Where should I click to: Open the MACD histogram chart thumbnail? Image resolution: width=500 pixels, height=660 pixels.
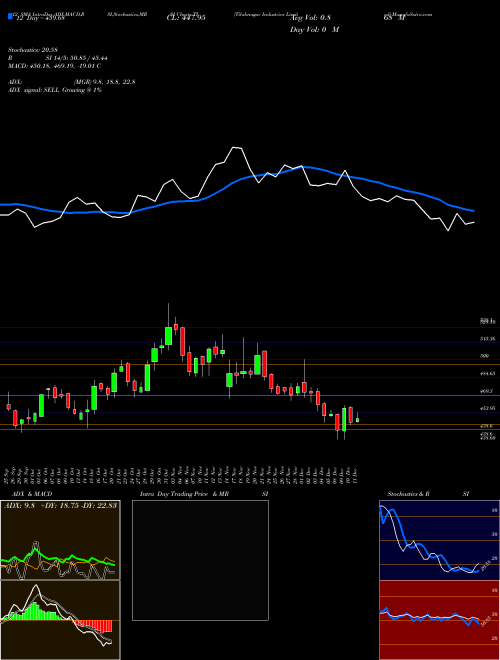(60, 620)
